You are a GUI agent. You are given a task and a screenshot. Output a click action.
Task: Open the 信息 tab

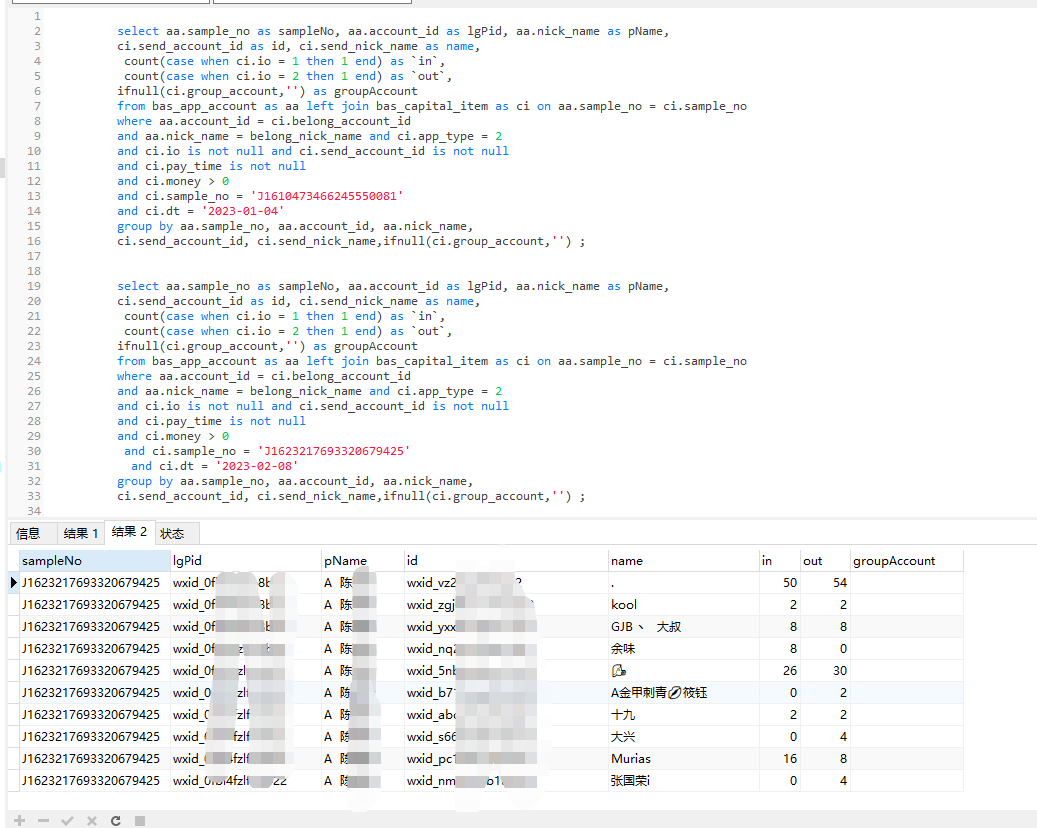coord(28,533)
